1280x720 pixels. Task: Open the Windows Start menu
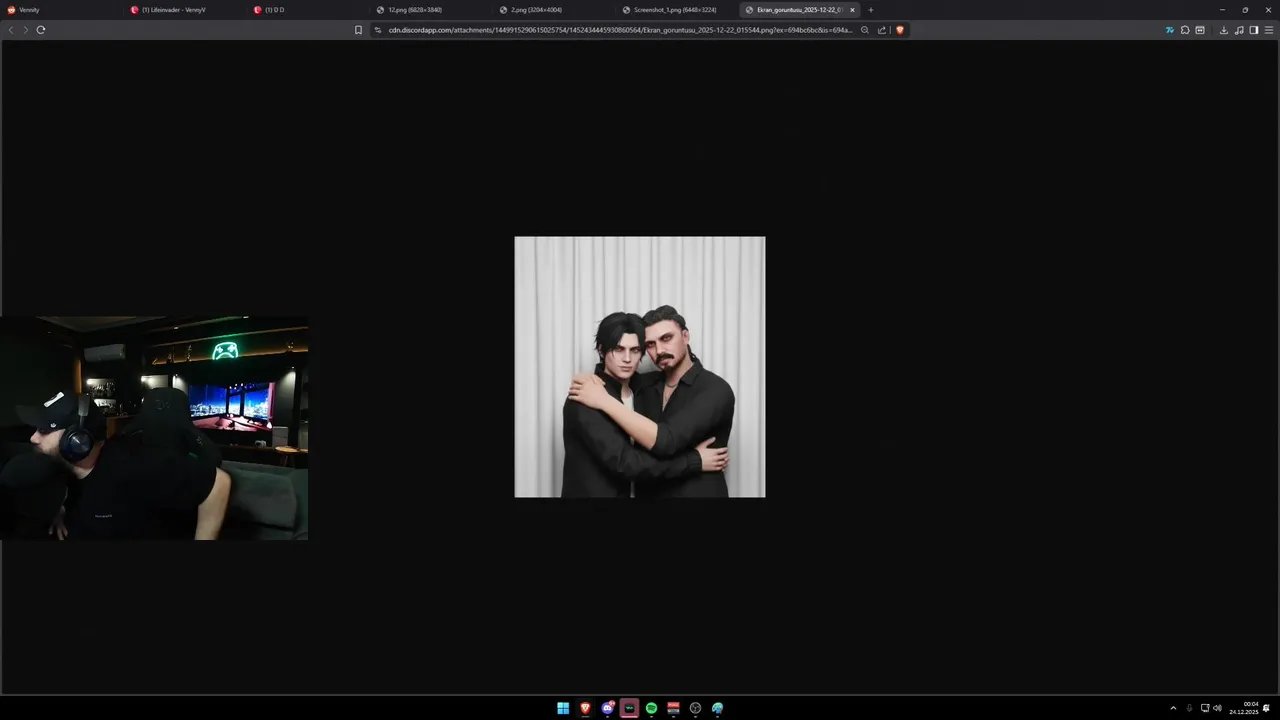[x=563, y=708]
